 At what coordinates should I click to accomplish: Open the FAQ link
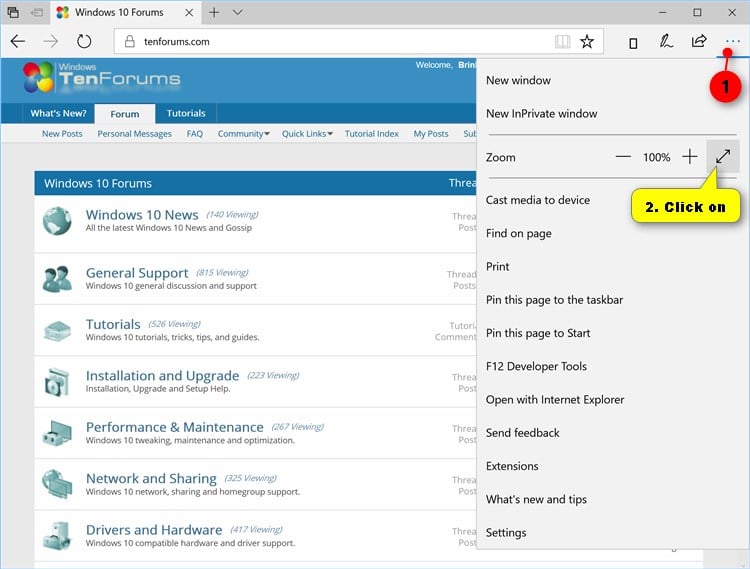pyautogui.click(x=195, y=134)
